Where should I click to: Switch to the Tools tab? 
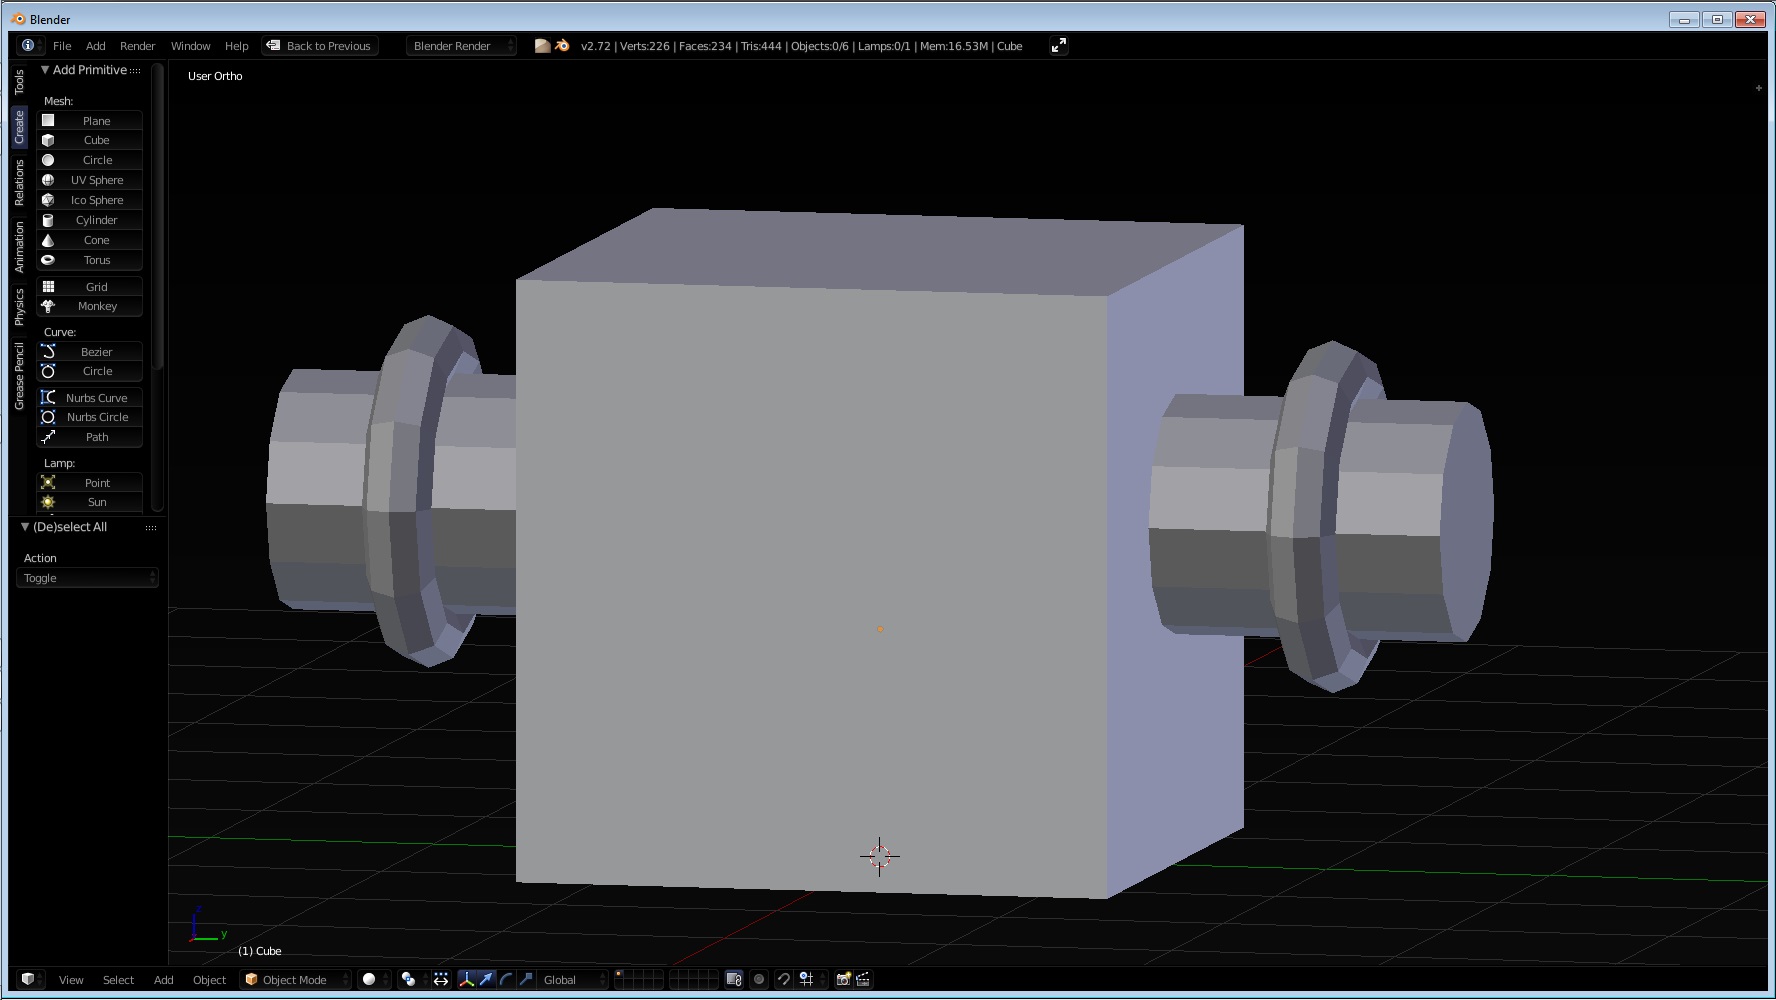pos(19,81)
